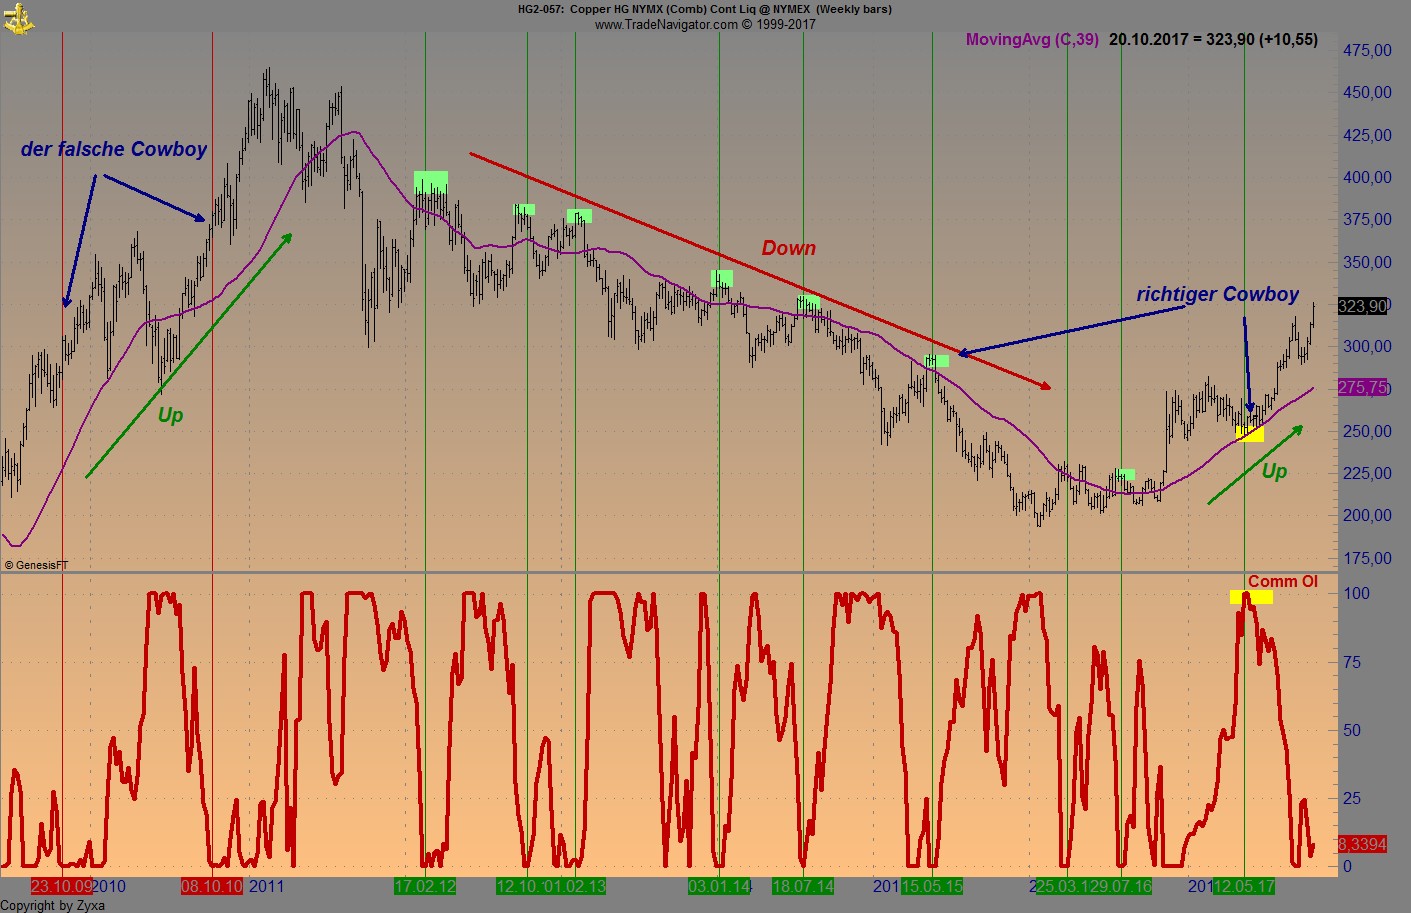Select the 23.10.09 date marker

click(61, 886)
